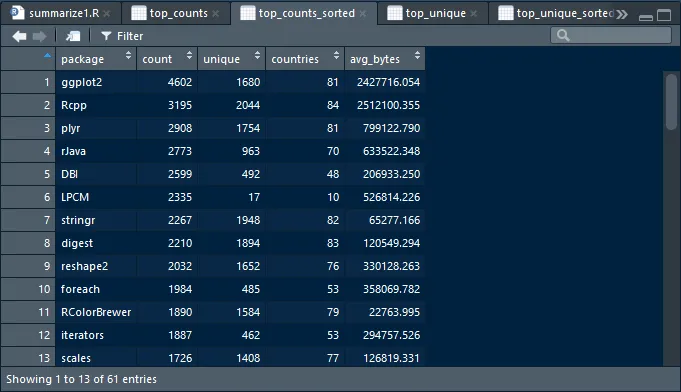Select the digest package cell
This screenshot has height=392, width=681.
tap(96, 243)
